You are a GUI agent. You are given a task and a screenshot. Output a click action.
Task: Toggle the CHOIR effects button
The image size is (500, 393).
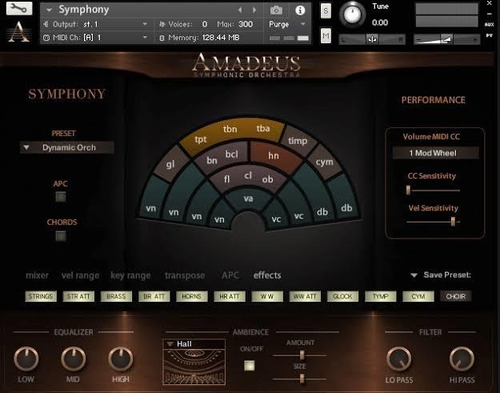click(455, 296)
